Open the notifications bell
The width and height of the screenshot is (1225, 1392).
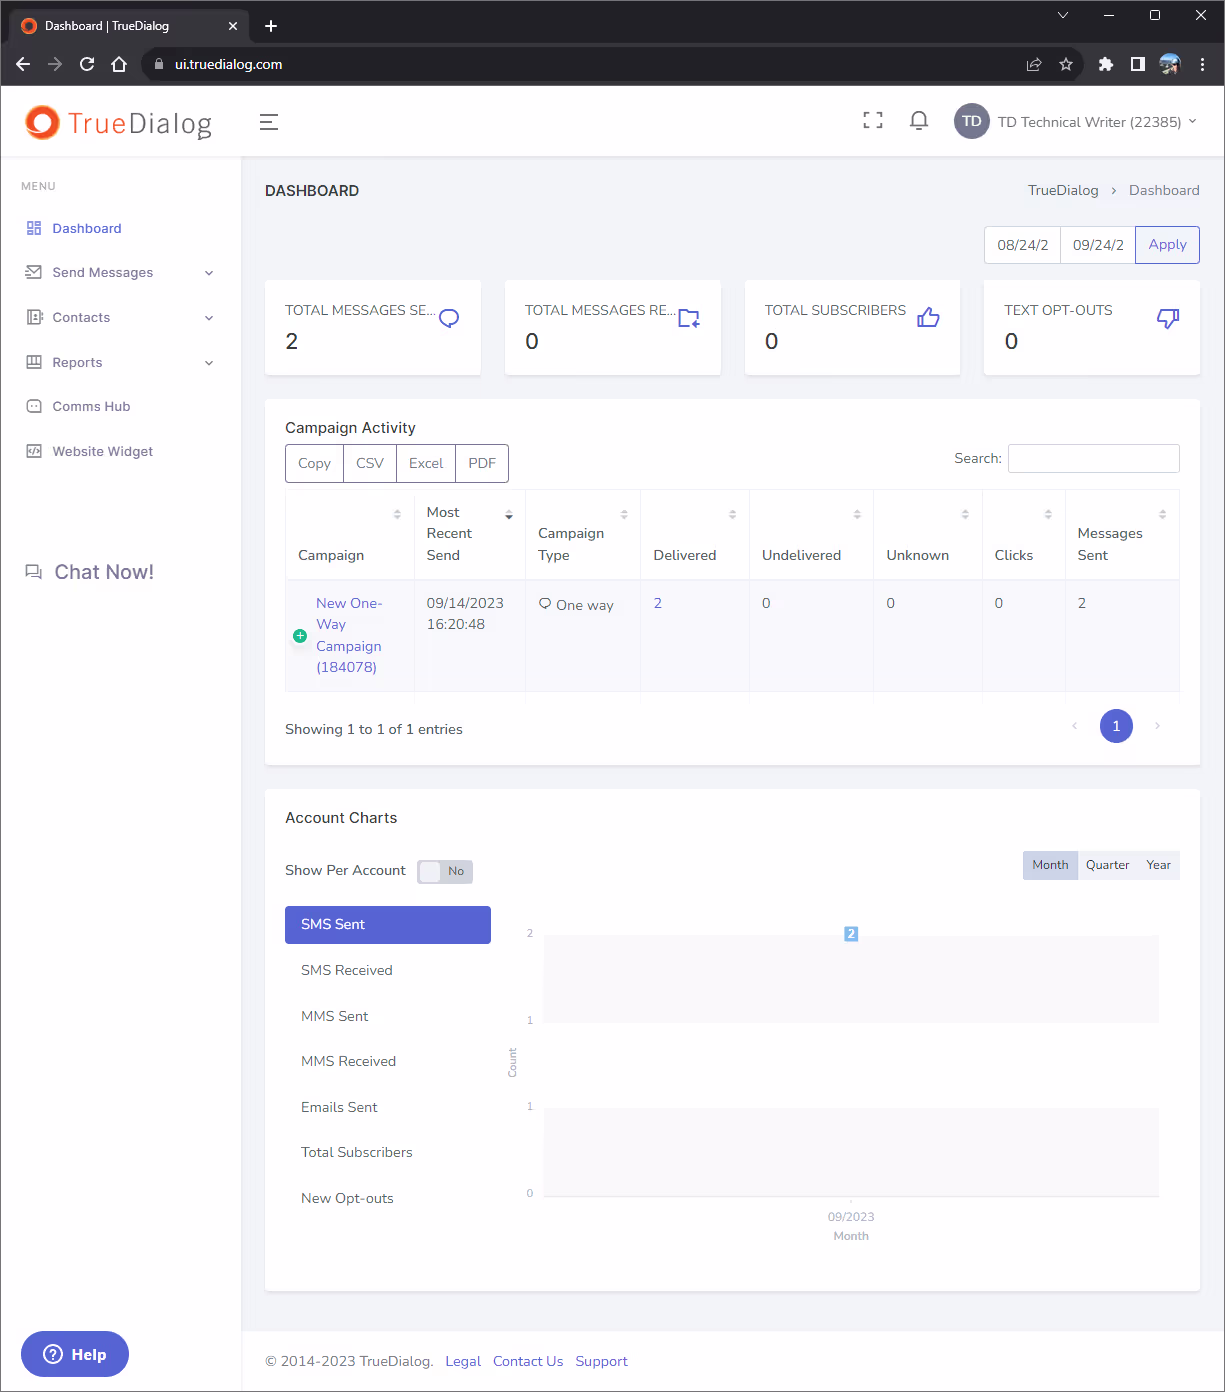918,121
